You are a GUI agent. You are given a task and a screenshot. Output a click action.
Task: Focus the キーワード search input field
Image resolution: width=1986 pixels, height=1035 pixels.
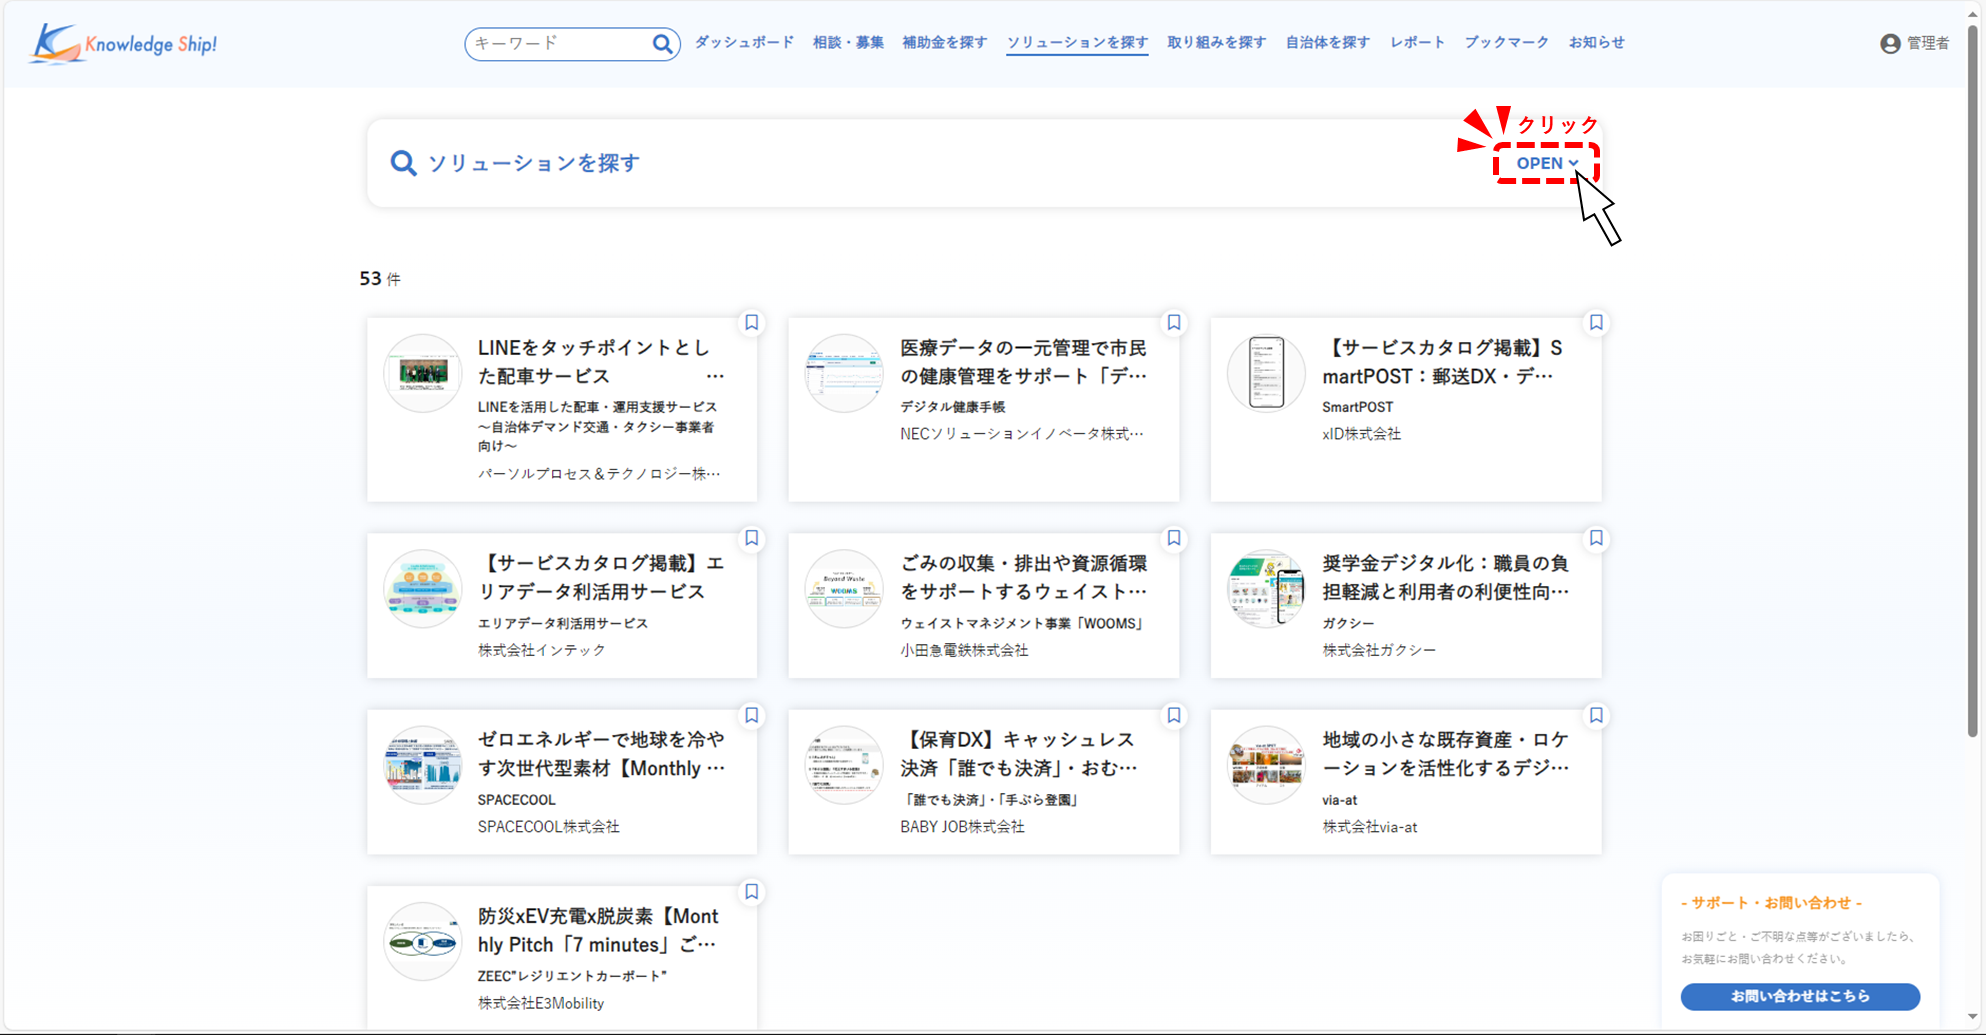560,44
